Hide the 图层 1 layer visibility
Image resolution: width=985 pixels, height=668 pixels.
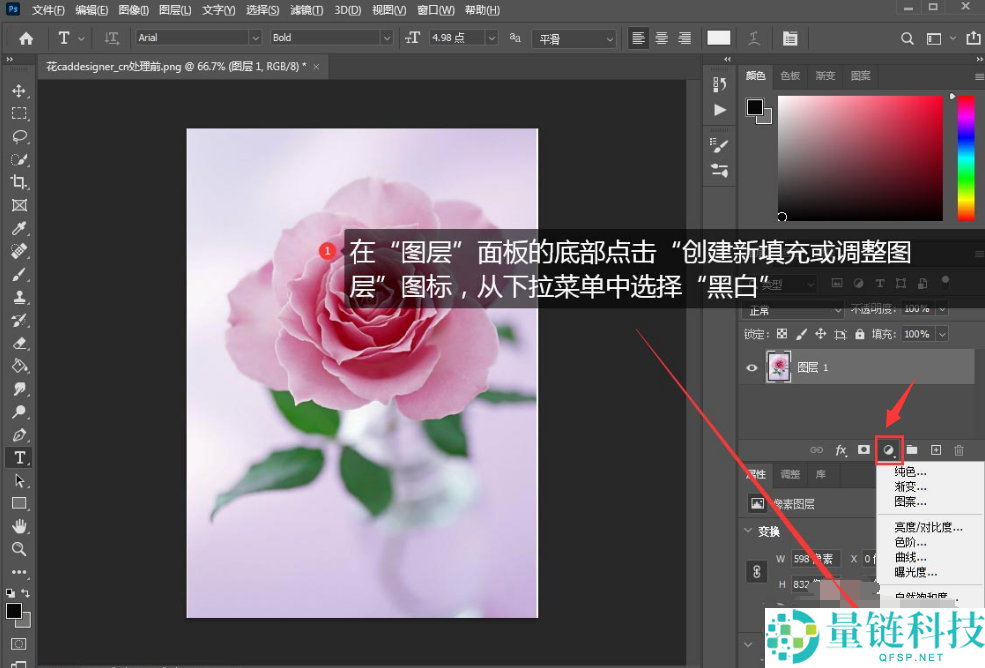(751, 367)
